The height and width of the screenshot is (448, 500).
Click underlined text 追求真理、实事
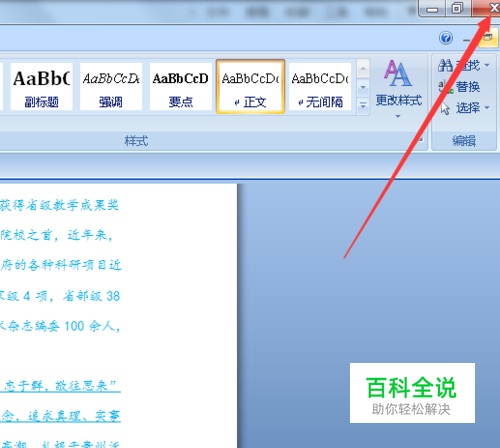pyautogui.click(x=74, y=416)
